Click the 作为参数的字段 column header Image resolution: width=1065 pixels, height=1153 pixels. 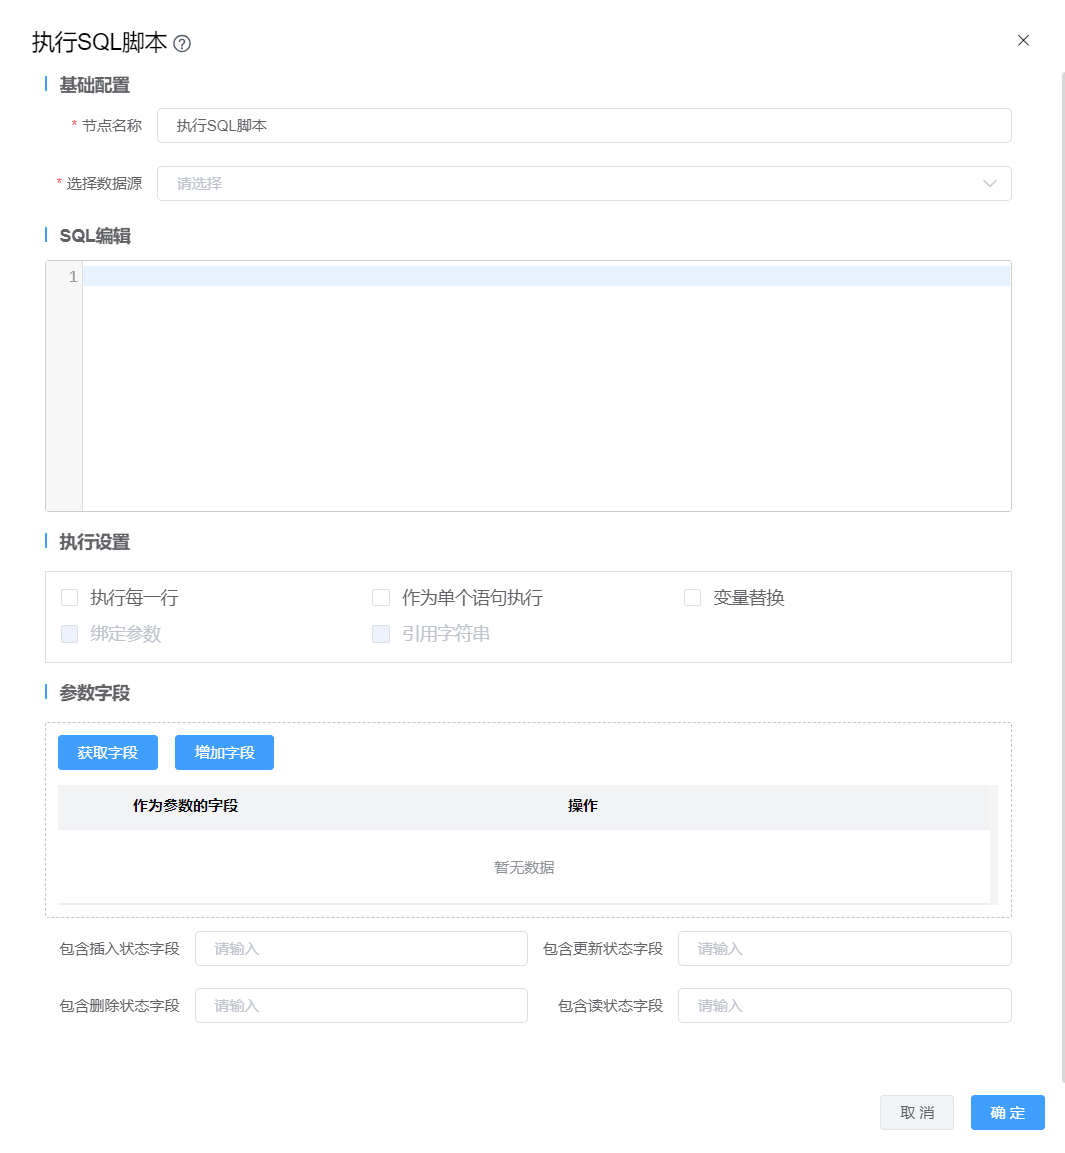tap(185, 806)
